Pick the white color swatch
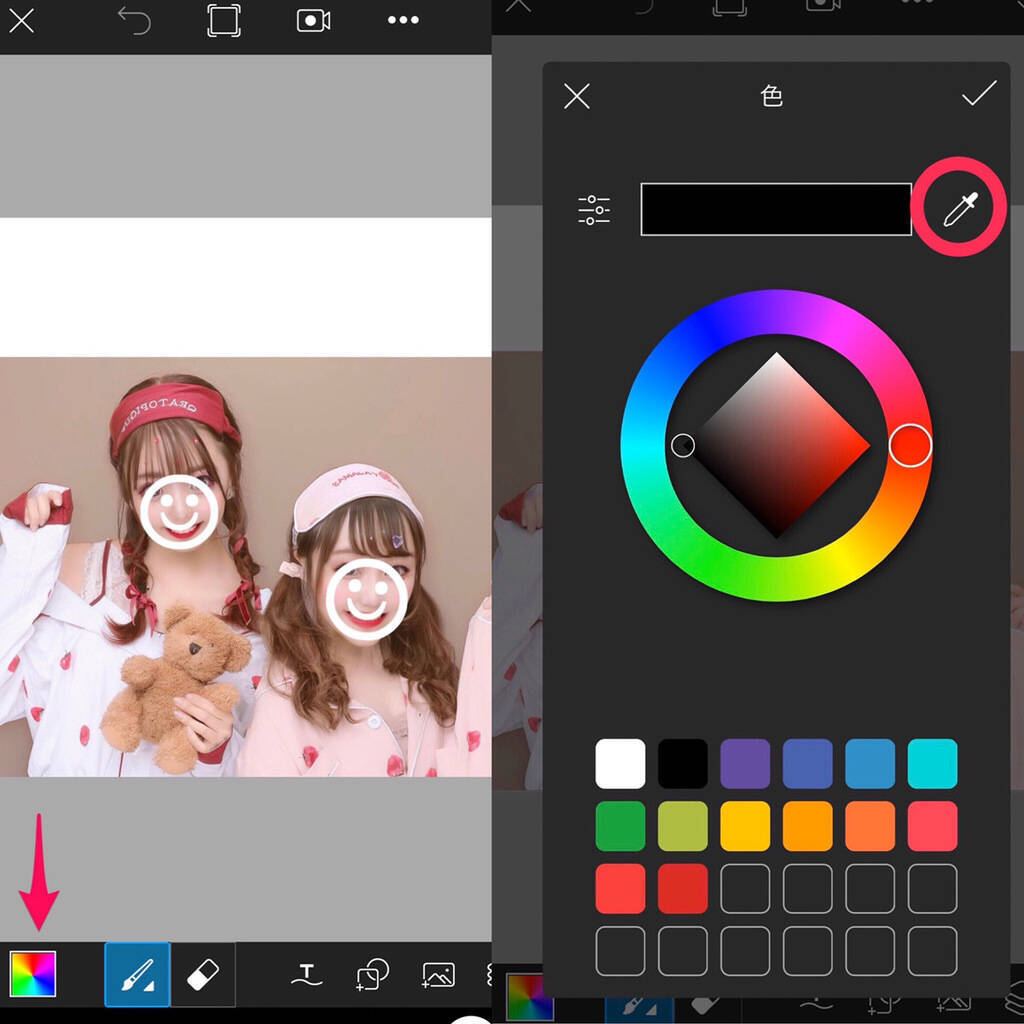 (x=620, y=764)
